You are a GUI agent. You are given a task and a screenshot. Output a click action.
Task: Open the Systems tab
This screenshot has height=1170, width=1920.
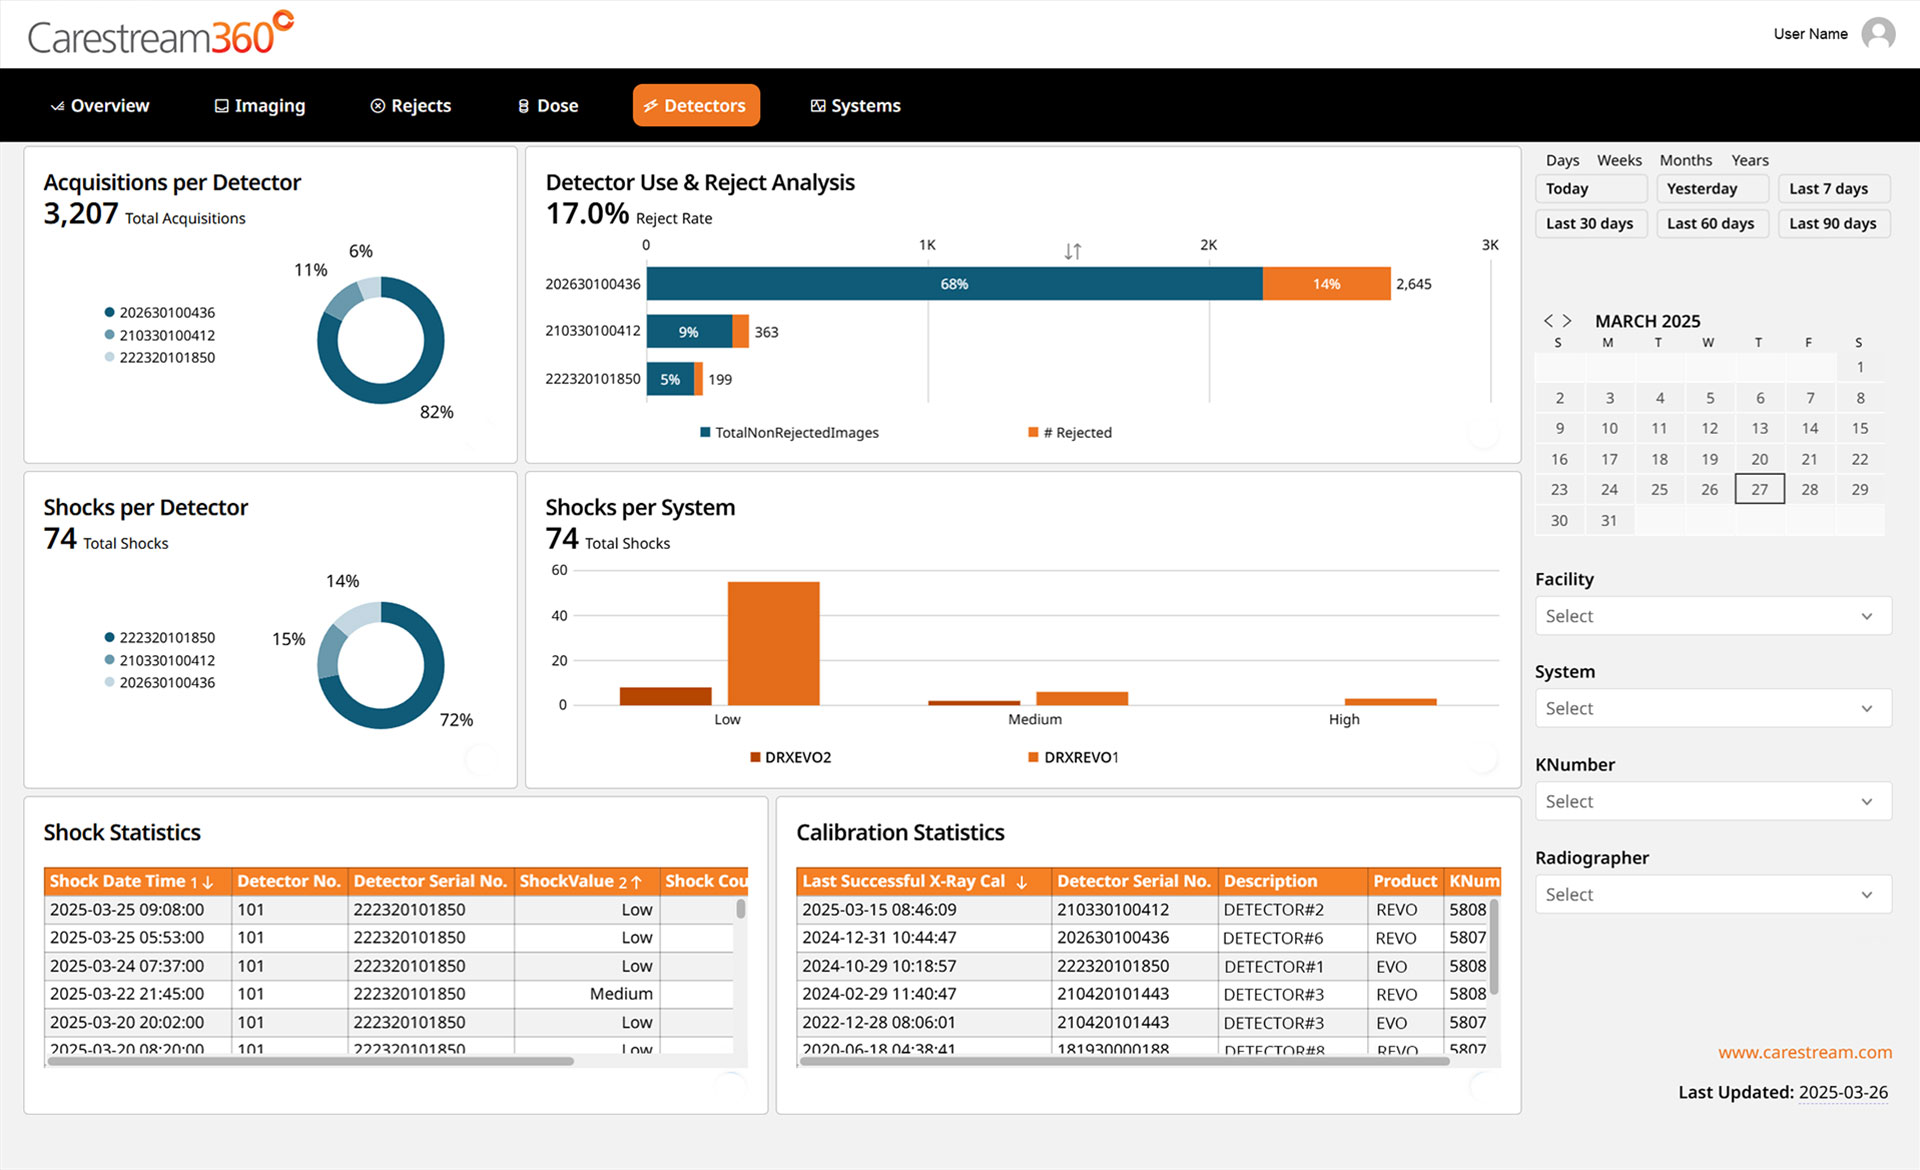click(855, 106)
